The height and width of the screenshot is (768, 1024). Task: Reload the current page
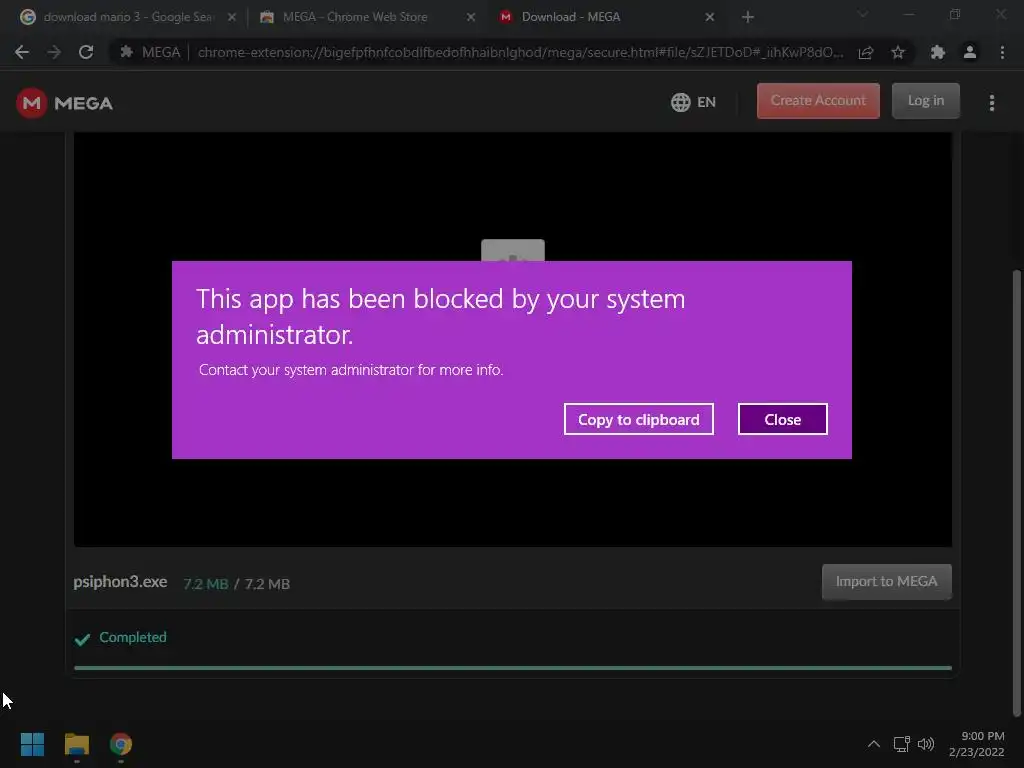(86, 52)
